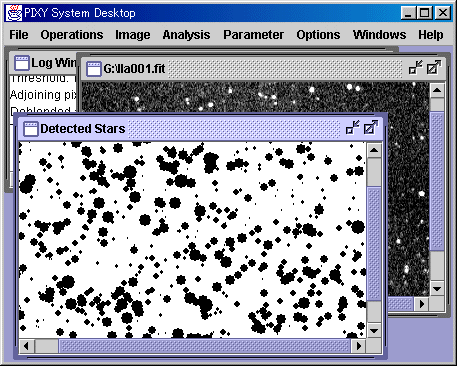Click the Detected Stars scroll left arrow
The height and width of the screenshot is (366, 457).
pyautogui.click(x=26, y=346)
